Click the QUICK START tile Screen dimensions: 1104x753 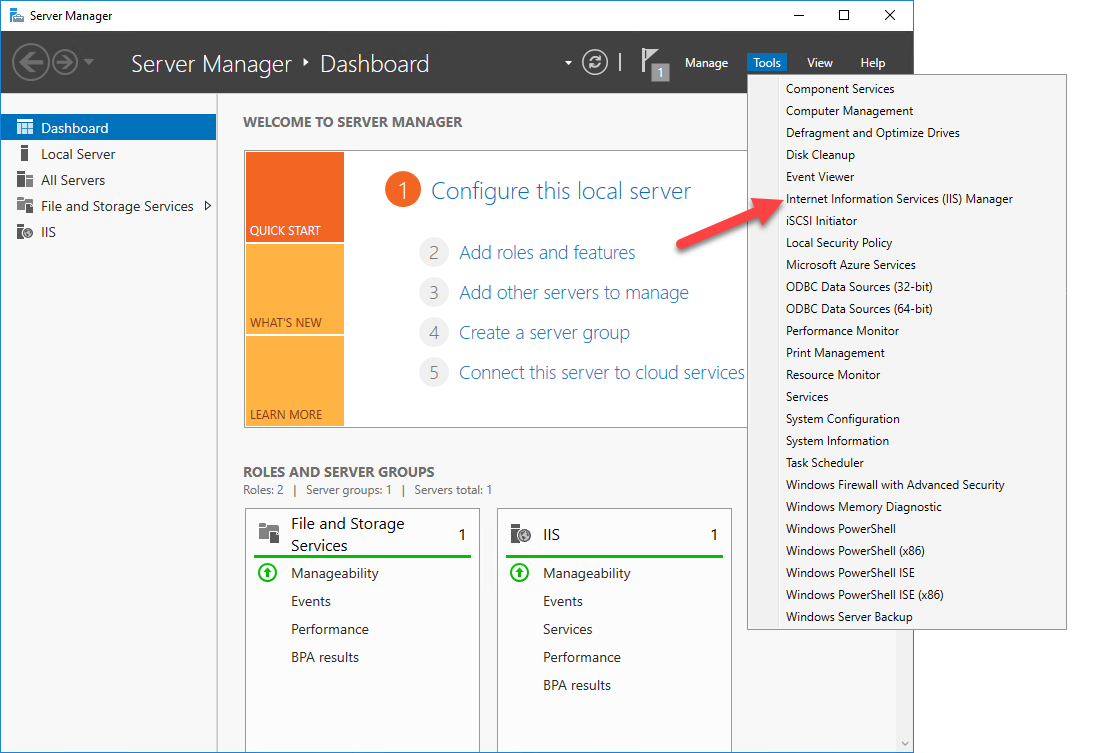pos(294,197)
